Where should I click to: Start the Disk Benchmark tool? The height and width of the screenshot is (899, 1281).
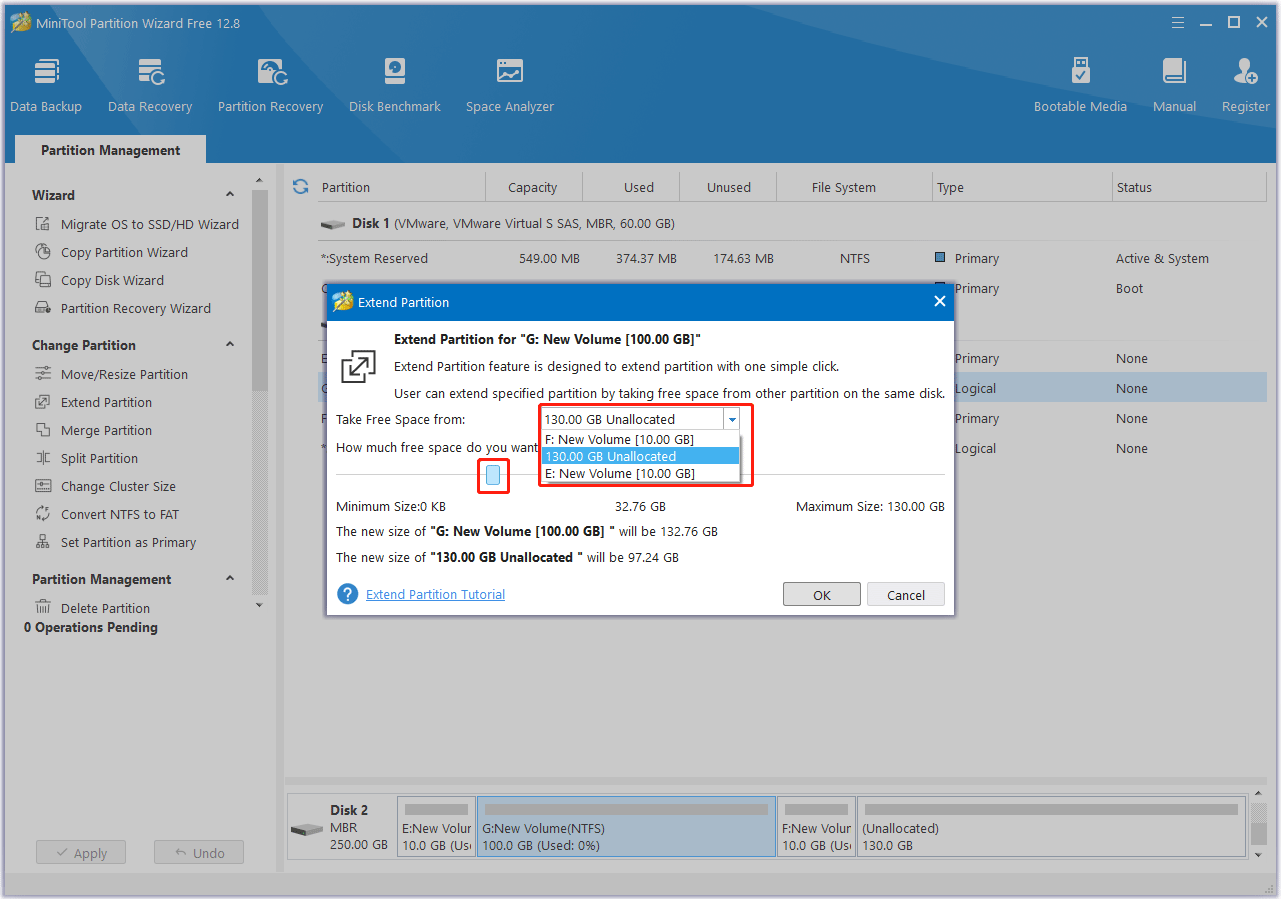point(395,85)
